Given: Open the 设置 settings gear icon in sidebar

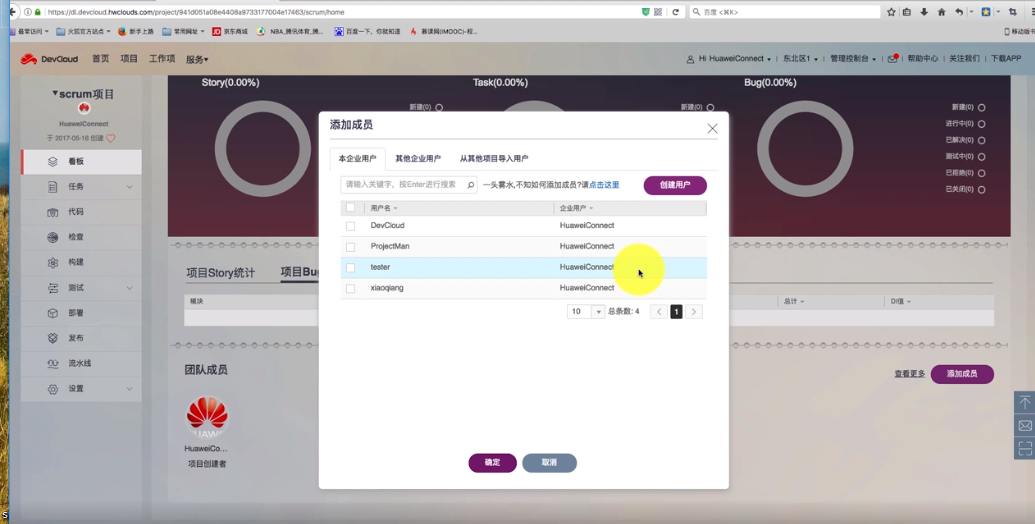Looking at the screenshot, I should point(53,389).
